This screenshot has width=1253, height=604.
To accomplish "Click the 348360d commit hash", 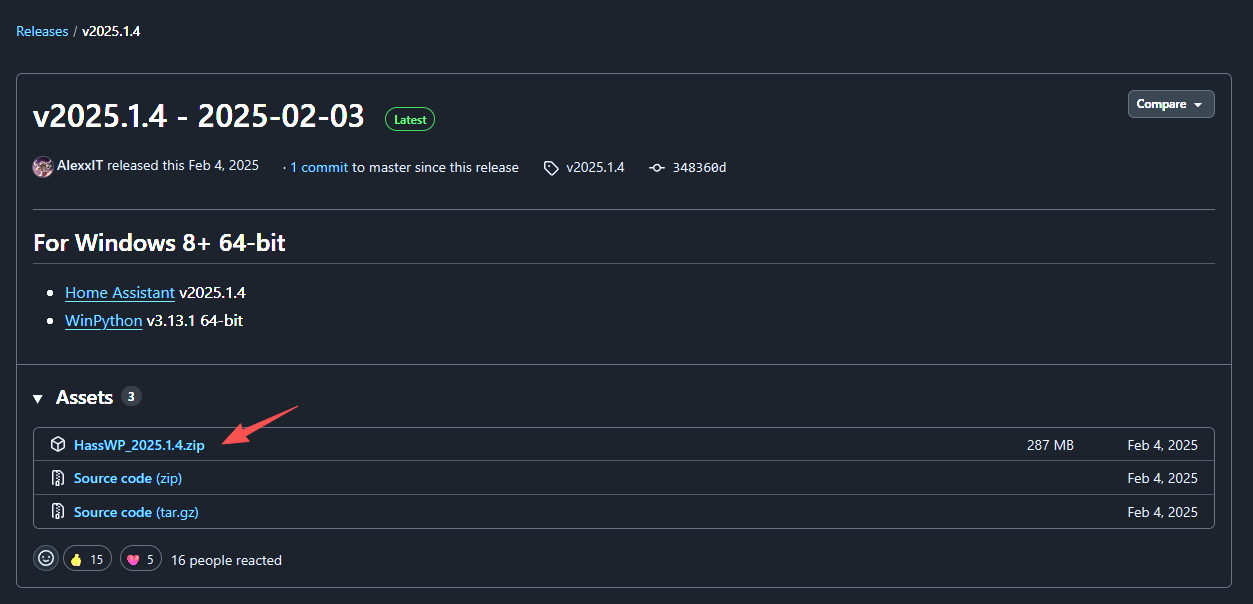I will (699, 168).
